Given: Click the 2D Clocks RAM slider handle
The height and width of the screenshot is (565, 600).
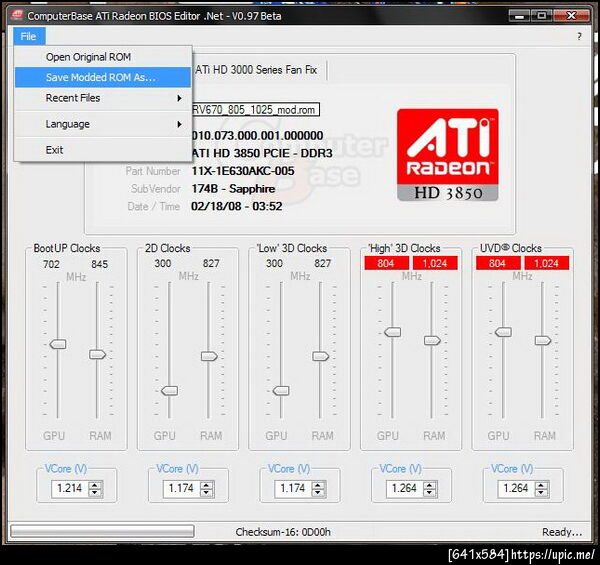Looking at the screenshot, I should (x=209, y=357).
